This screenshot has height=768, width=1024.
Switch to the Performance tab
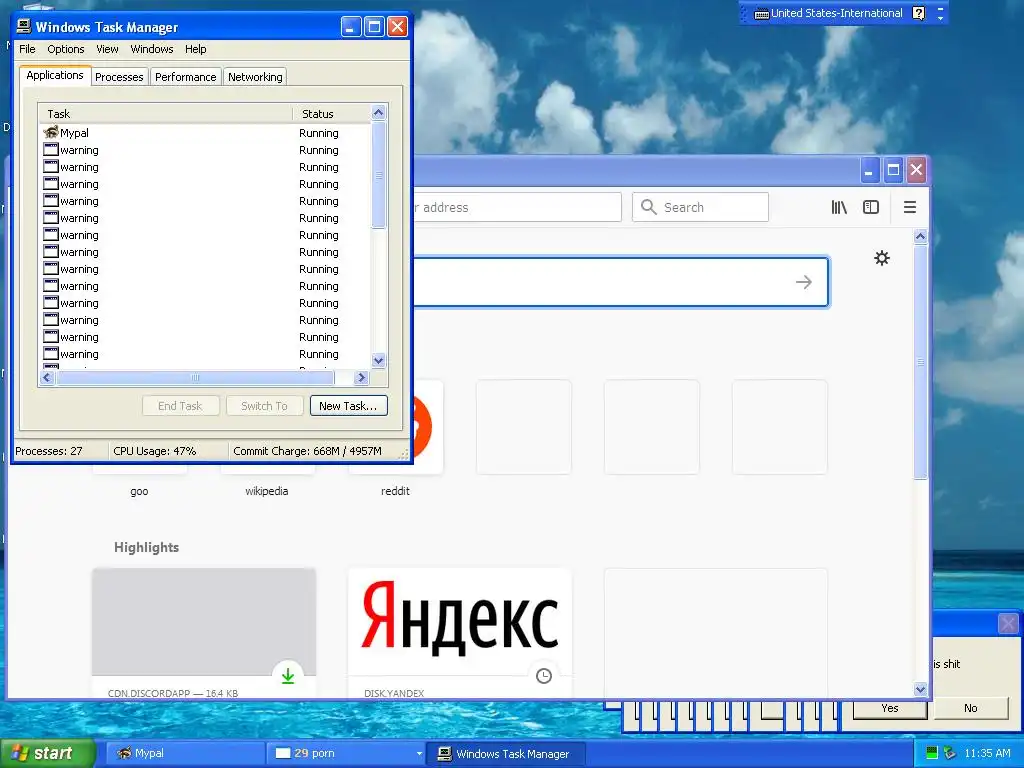tap(185, 77)
